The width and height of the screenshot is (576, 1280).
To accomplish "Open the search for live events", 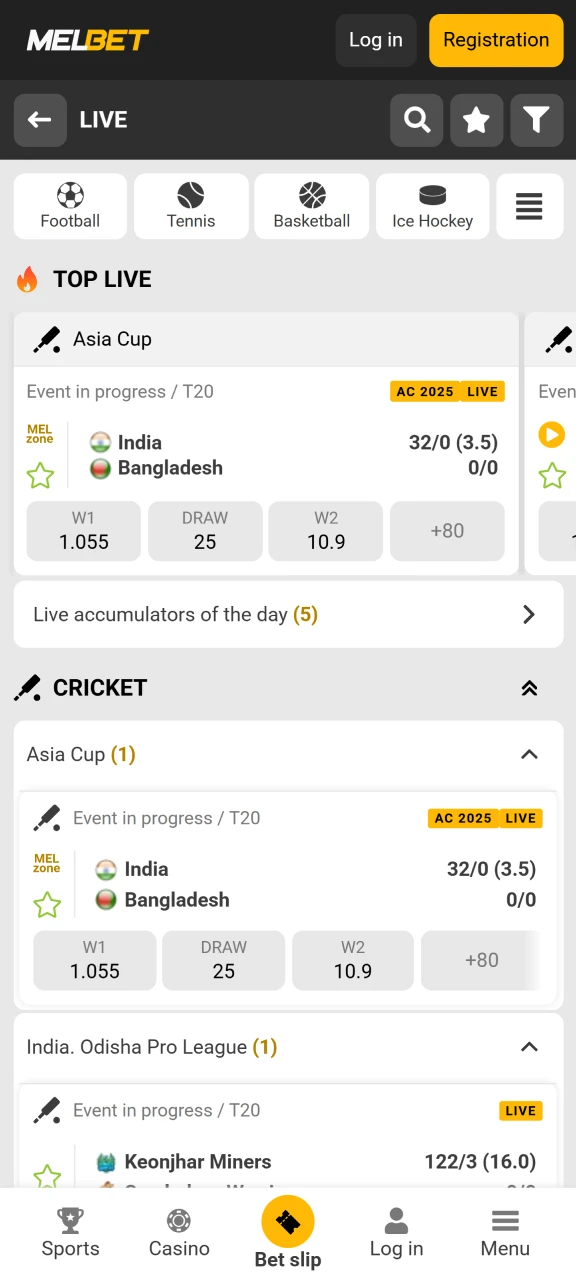I will (x=416, y=120).
